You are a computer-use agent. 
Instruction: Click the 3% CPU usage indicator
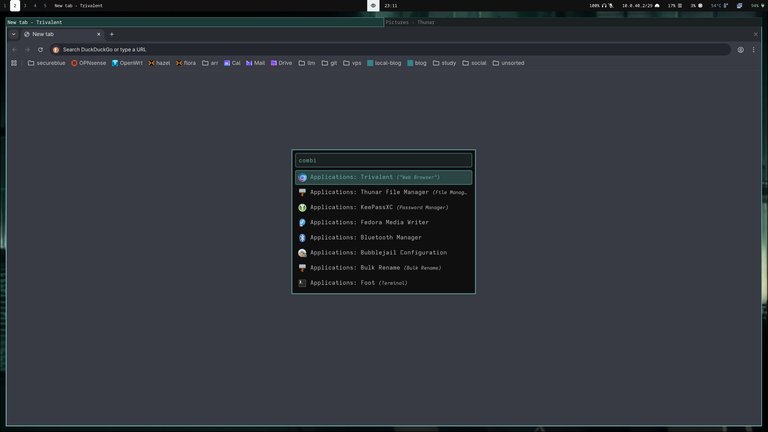pyautogui.click(x=696, y=6)
